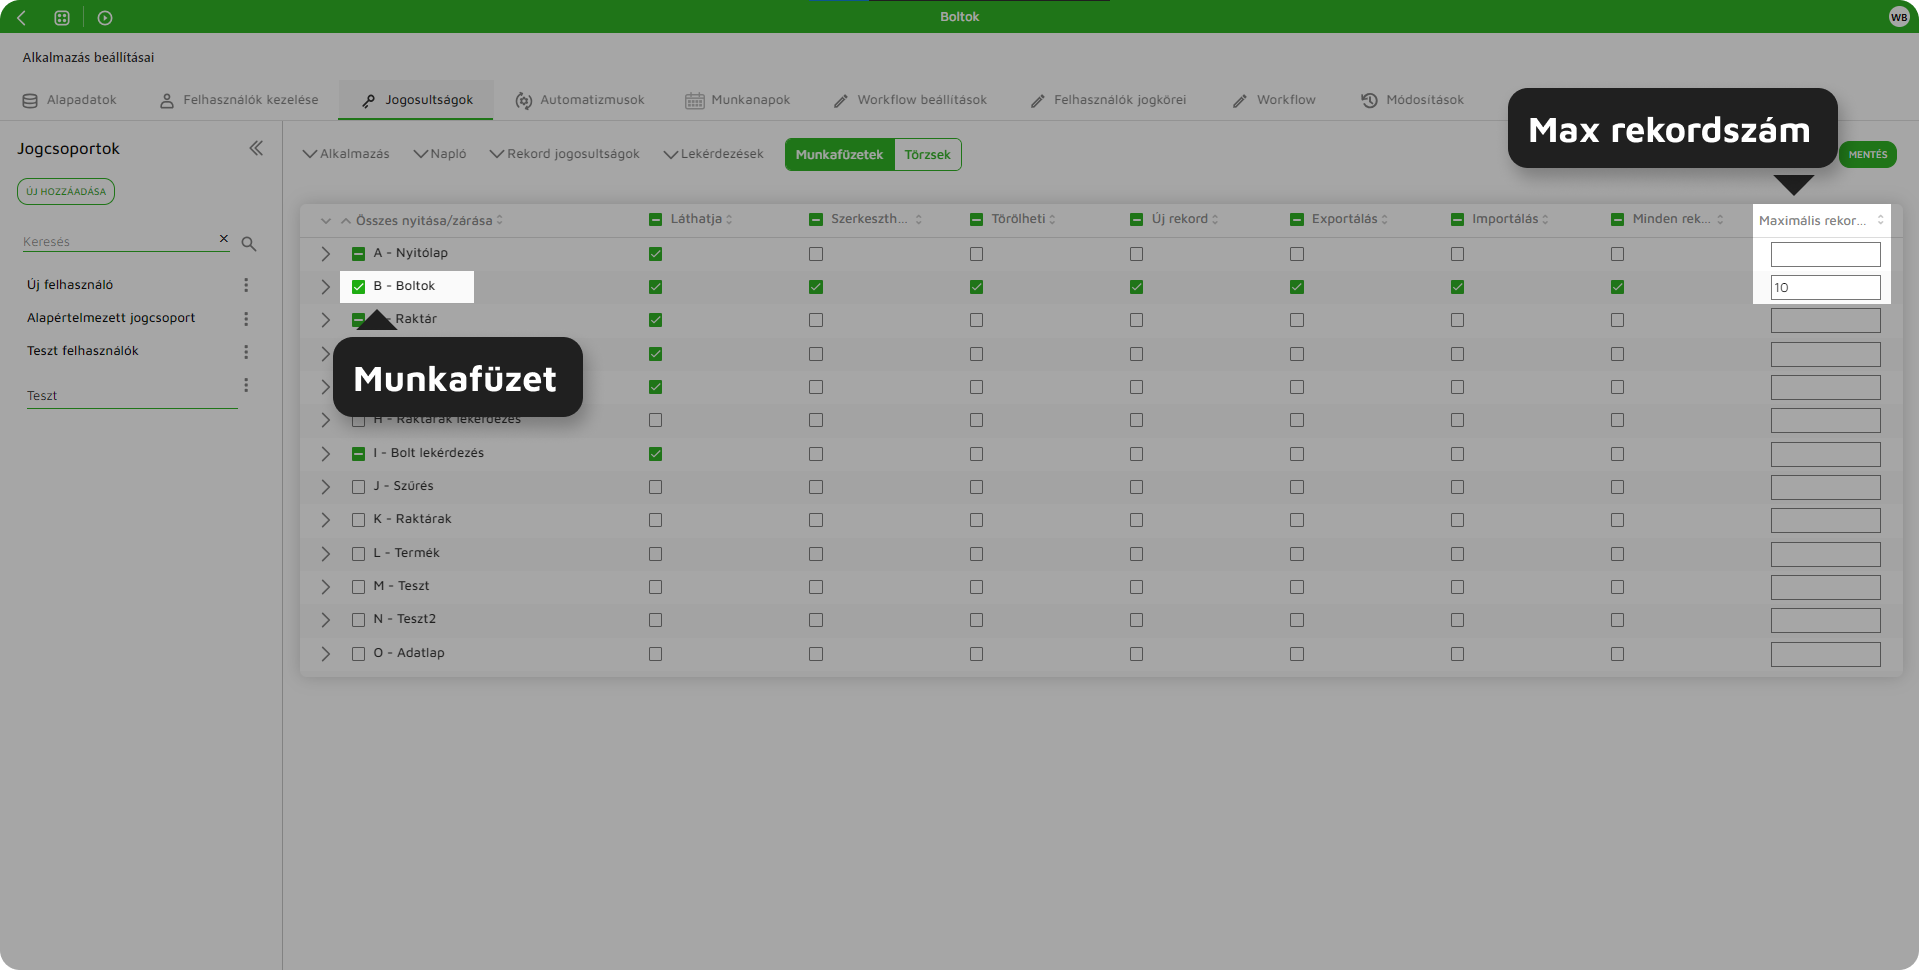Click max record field for B - Boltok

pos(1825,287)
